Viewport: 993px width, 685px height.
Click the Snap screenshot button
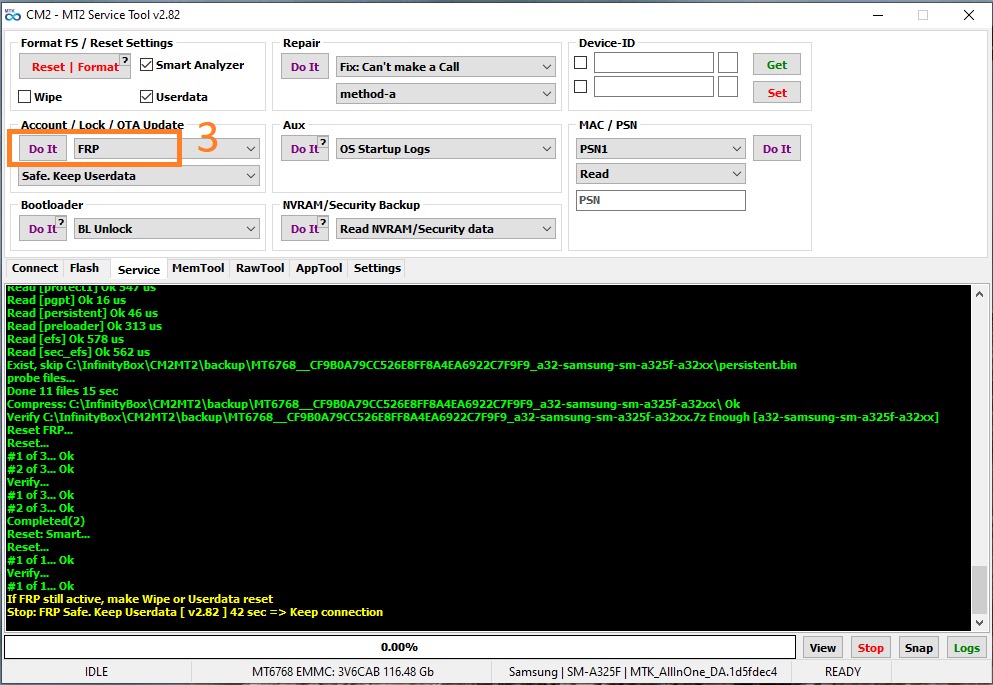(918, 648)
